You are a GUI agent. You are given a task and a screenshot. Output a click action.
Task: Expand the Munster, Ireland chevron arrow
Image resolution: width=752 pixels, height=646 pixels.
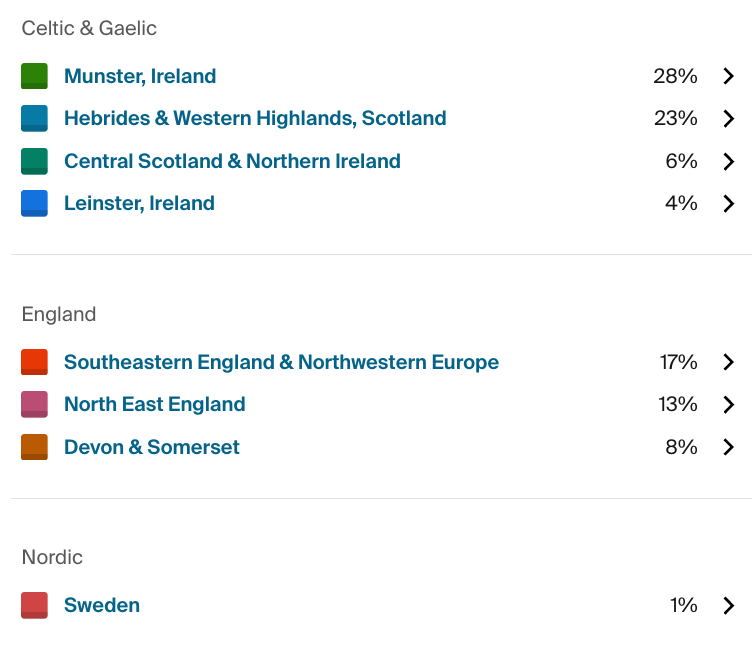pyautogui.click(x=728, y=76)
